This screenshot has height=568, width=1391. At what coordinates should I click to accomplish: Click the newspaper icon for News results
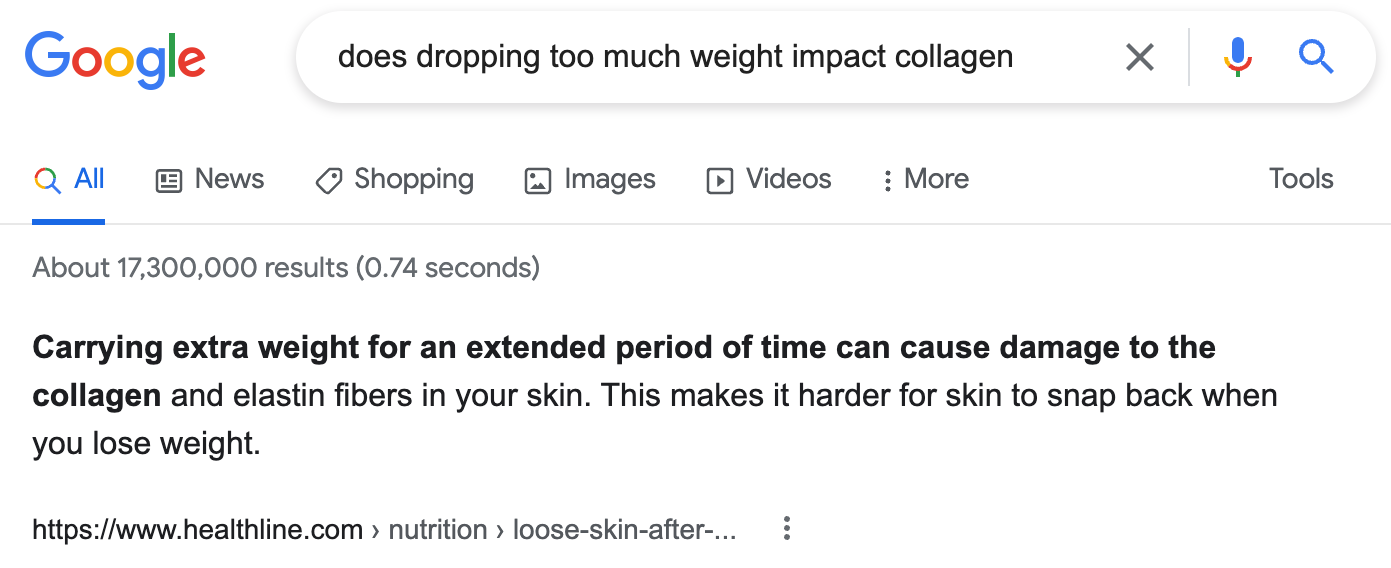click(169, 181)
